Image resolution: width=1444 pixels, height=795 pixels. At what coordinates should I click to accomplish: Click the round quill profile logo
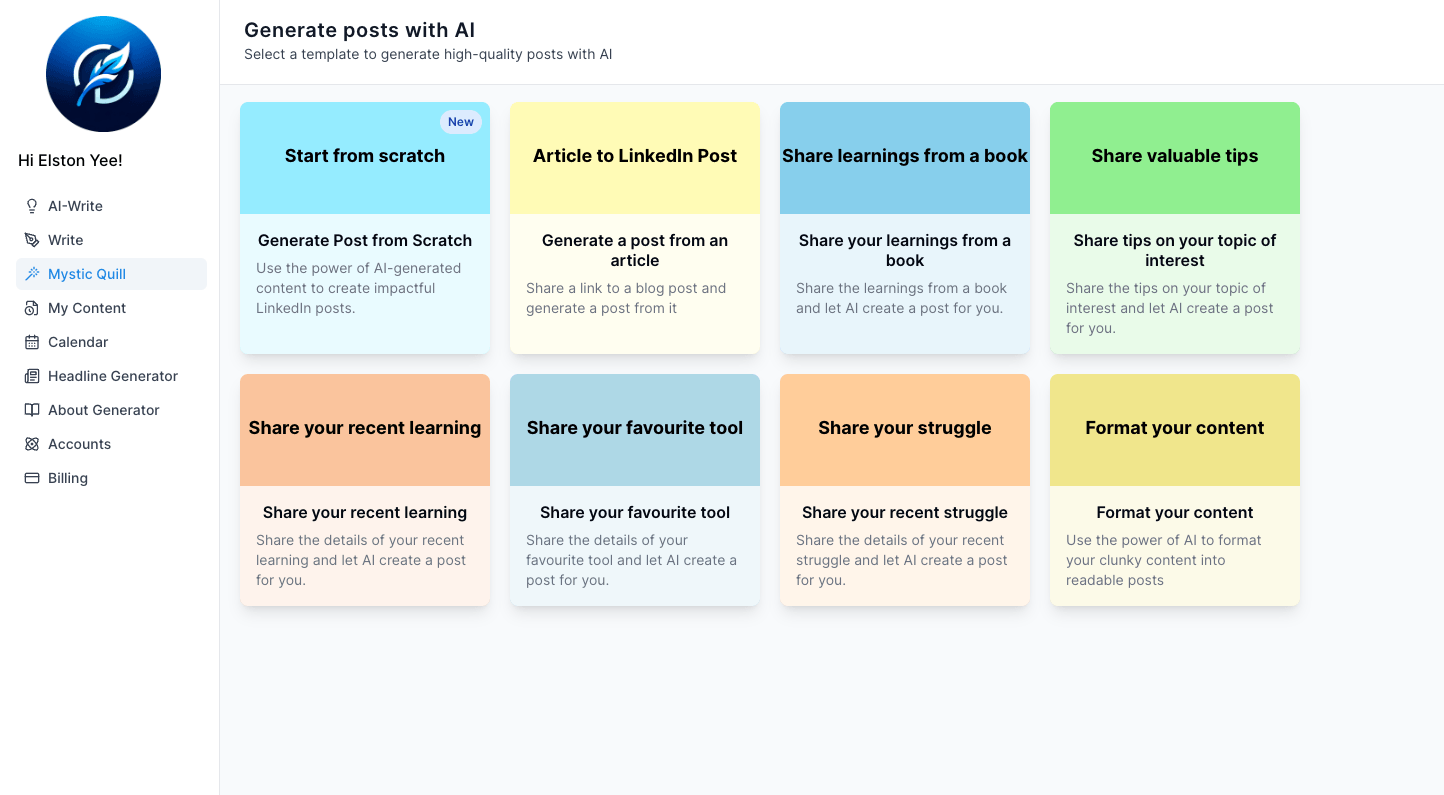[x=104, y=74]
